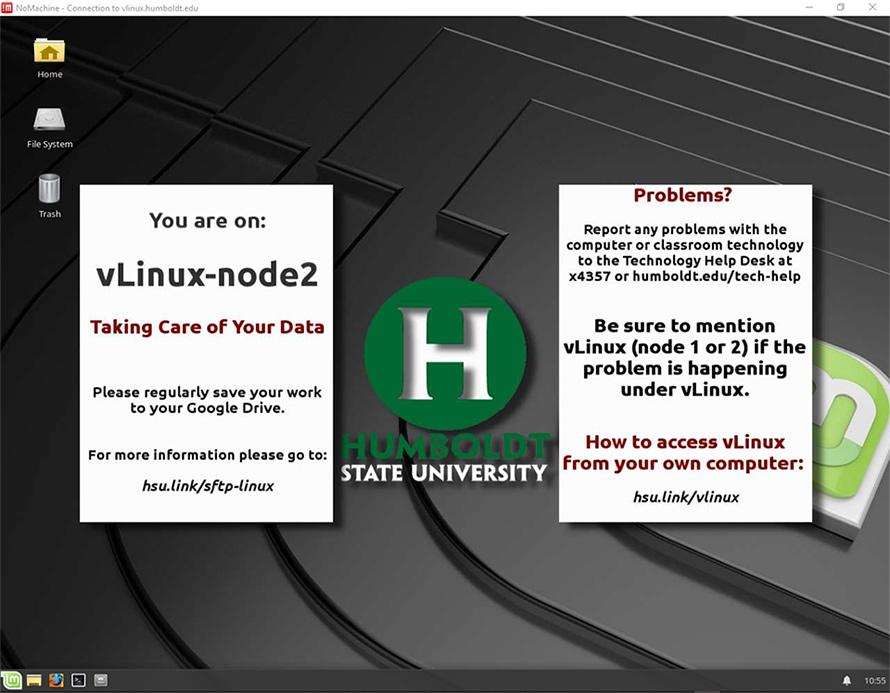Click the 'You are on:' text

(208, 220)
